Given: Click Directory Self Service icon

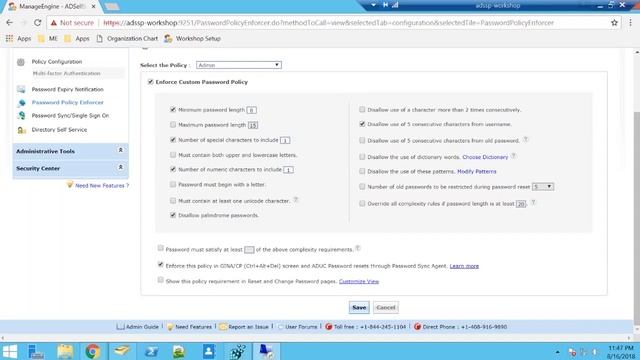Looking at the screenshot, I should point(22,130).
